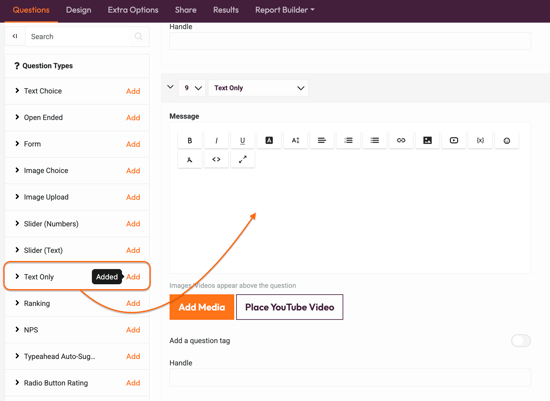This screenshot has width=550, height=401.
Task: Insert a variable placeholder with the (x) icon
Action: [x=480, y=140]
